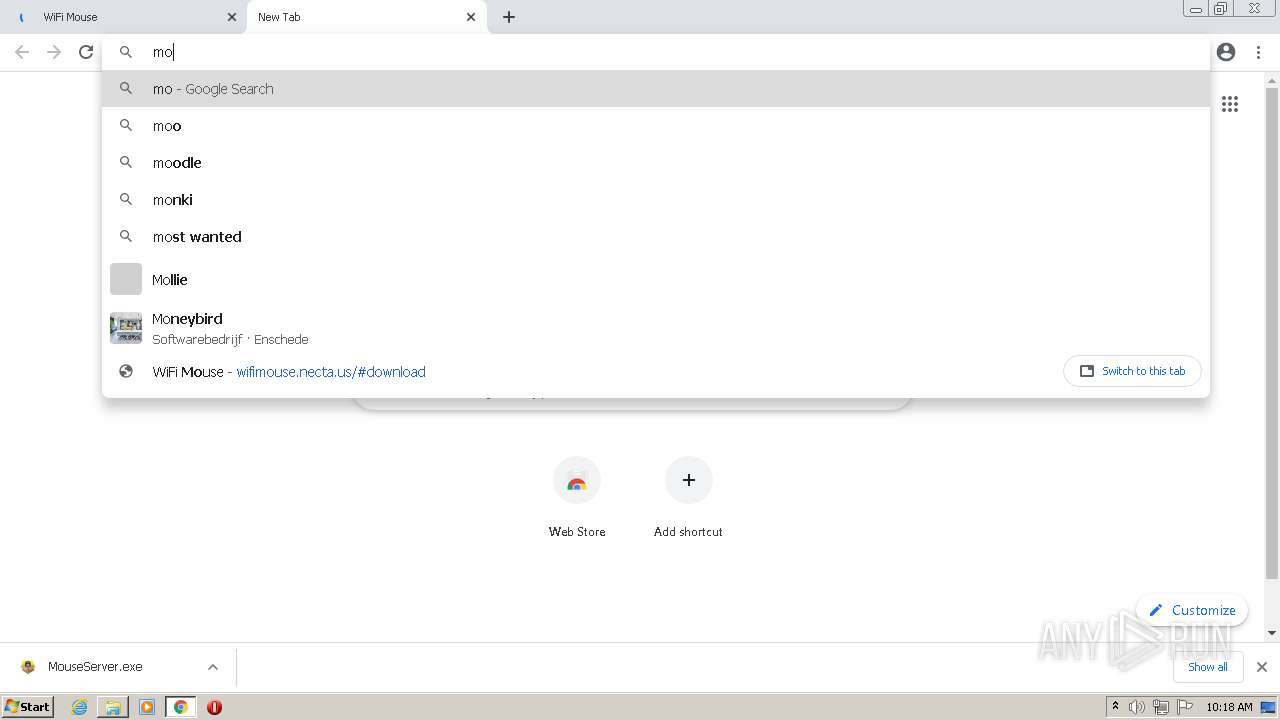Viewport: 1280px width, 720px height.
Task: Open the Google apps grid
Action: (1230, 104)
